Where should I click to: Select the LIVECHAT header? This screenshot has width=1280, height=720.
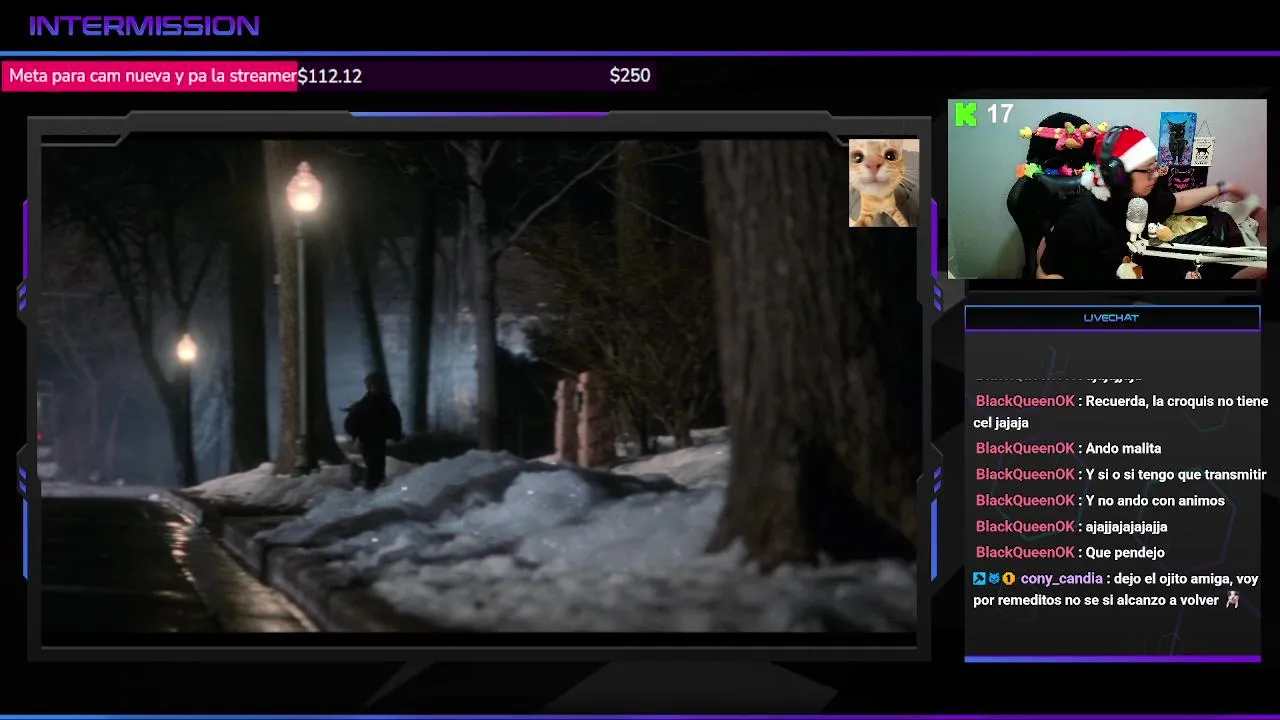(1112, 318)
